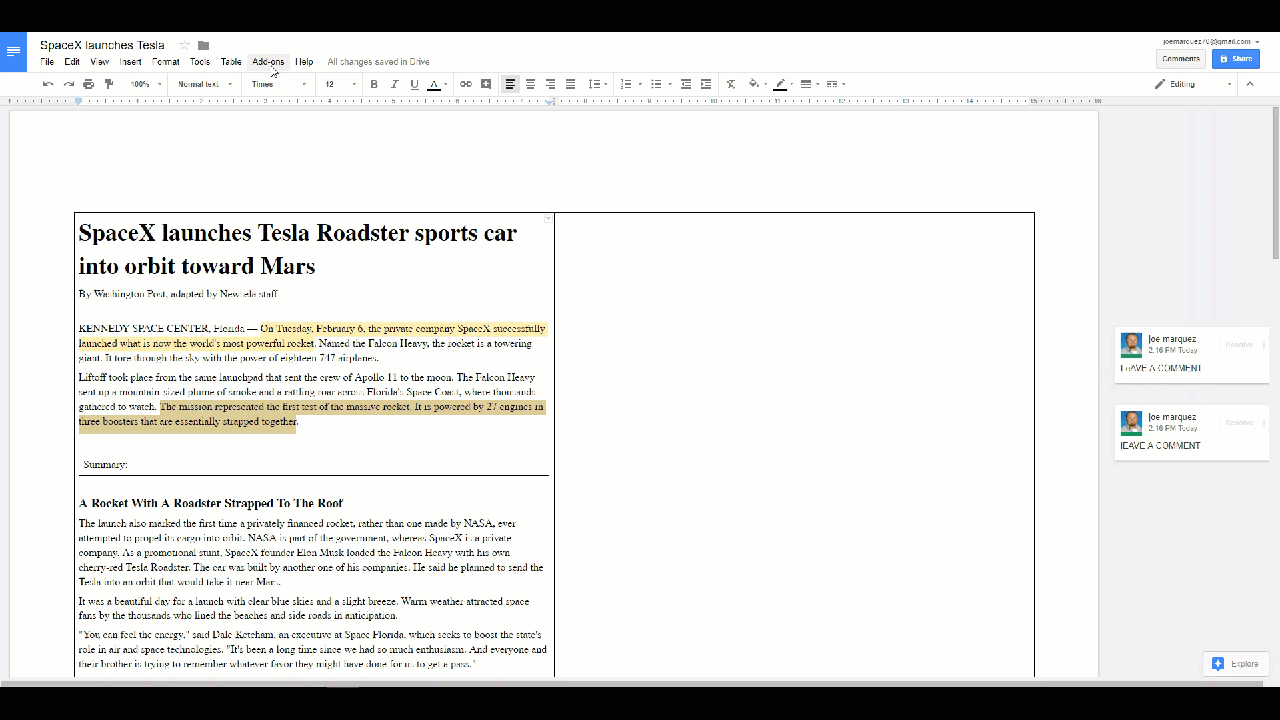Open the Format menu

click(166, 62)
